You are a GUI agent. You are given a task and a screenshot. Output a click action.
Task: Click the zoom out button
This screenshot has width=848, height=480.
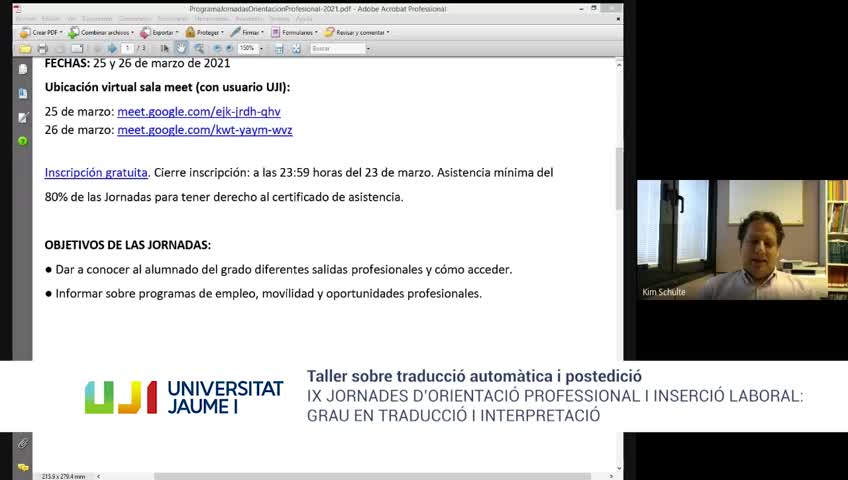[217, 49]
